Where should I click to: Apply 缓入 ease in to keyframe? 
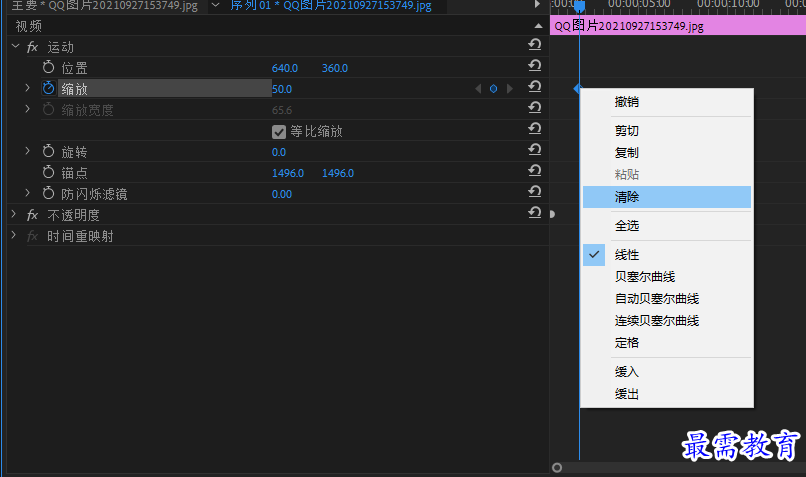pyautogui.click(x=667, y=372)
